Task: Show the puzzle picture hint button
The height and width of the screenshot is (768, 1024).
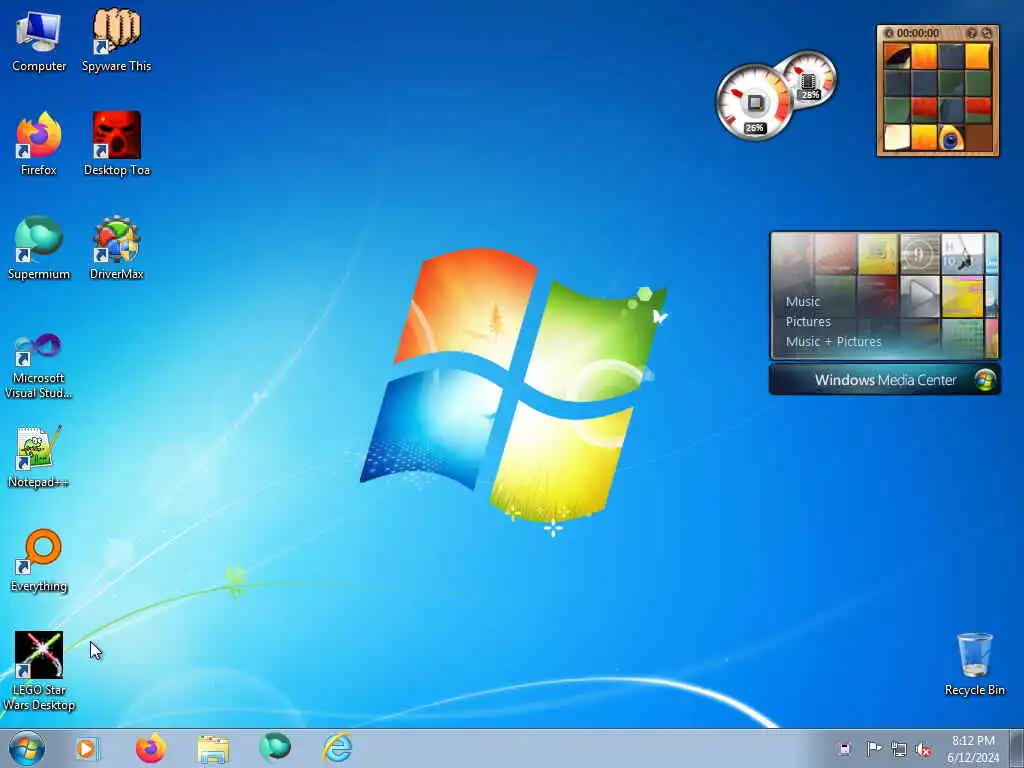Action: 972,33
